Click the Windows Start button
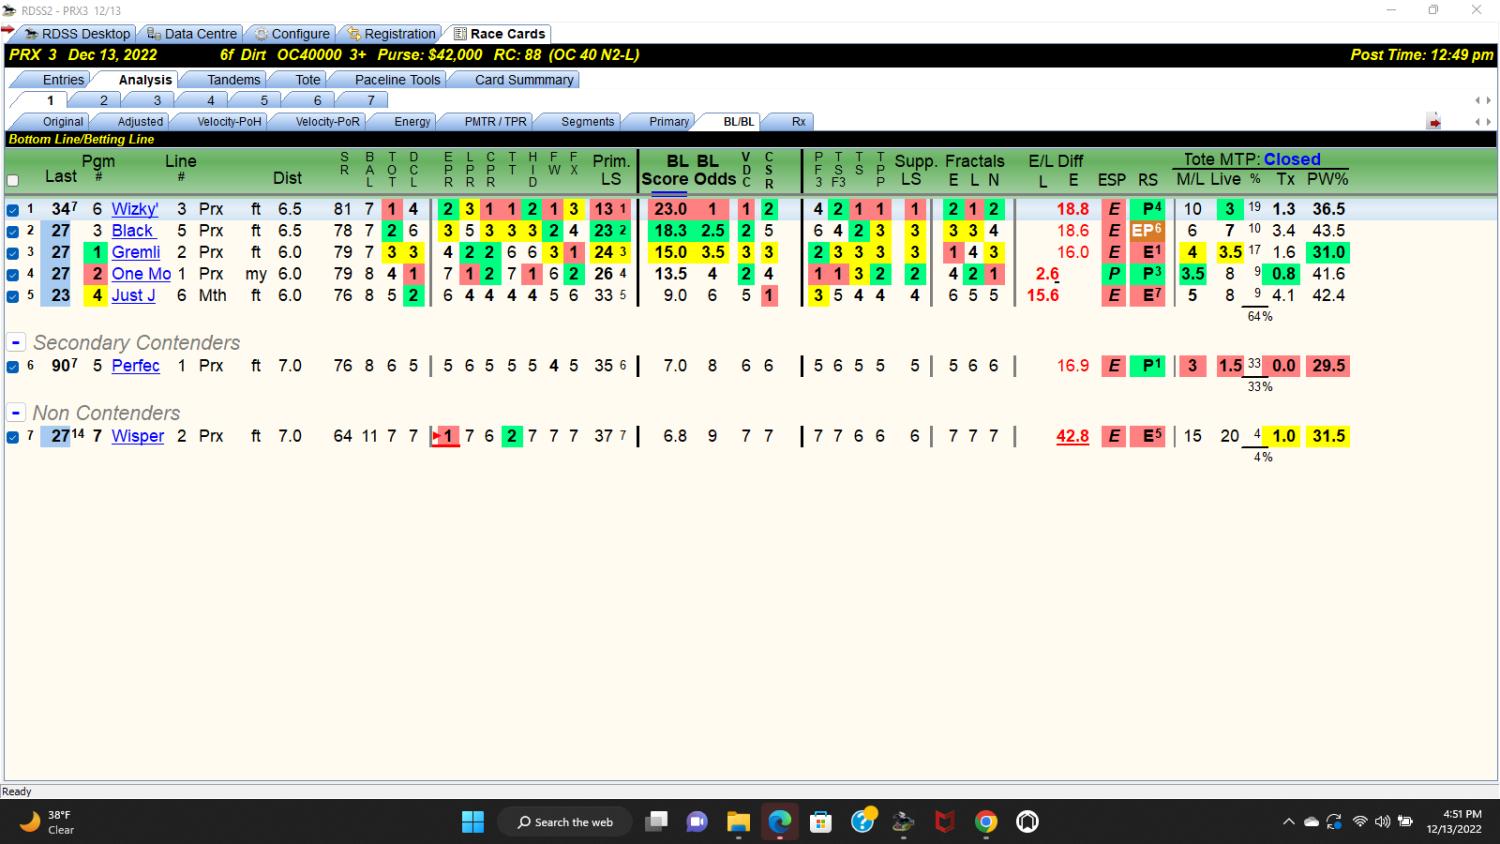Image resolution: width=1500 pixels, height=844 pixels. (x=473, y=822)
